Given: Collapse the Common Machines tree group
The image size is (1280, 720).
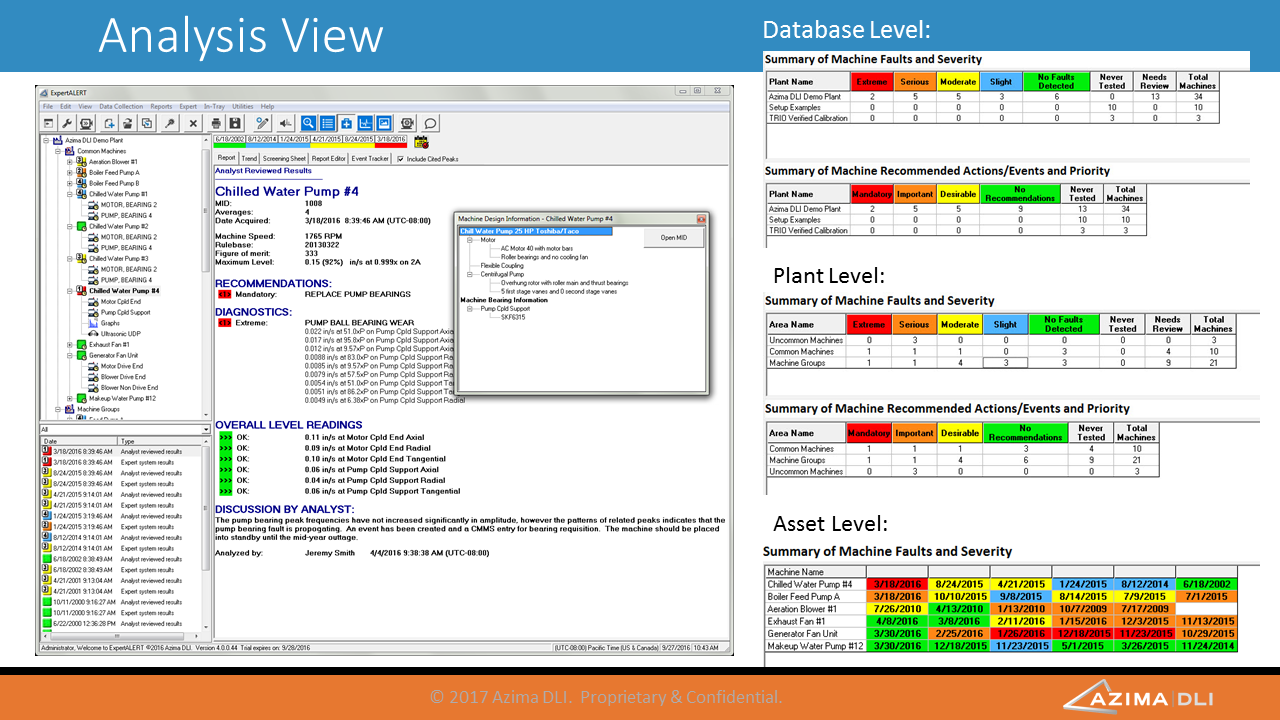Looking at the screenshot, I should click(x=58, y=151).
